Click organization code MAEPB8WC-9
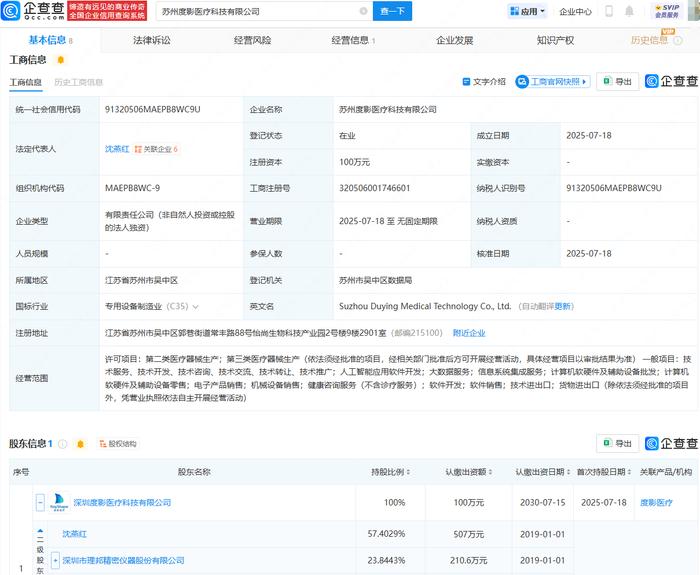Viewport: 700px width, 575px height. (132, 188)
